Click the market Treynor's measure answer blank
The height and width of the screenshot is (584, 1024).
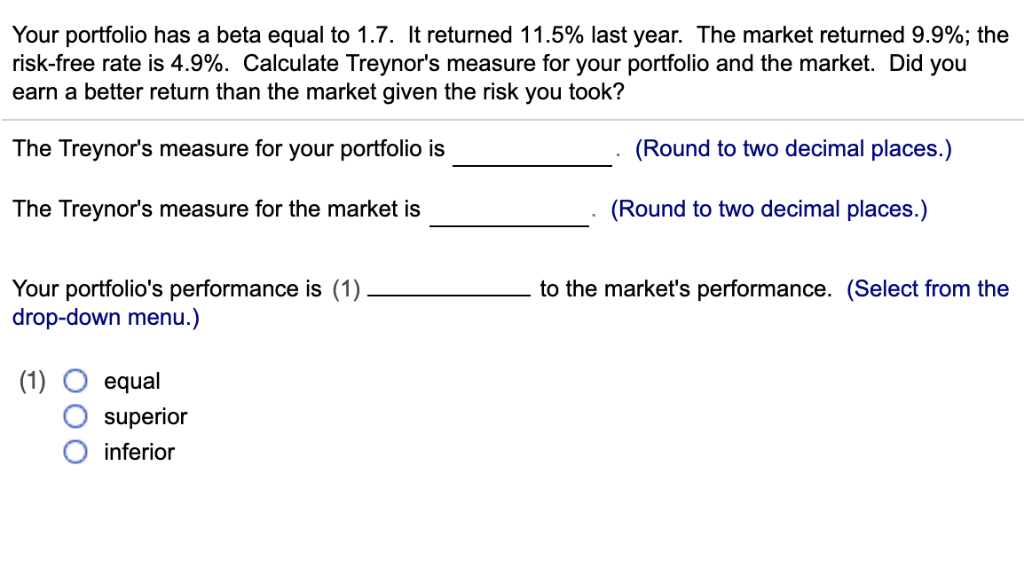(x=510, y=216)
